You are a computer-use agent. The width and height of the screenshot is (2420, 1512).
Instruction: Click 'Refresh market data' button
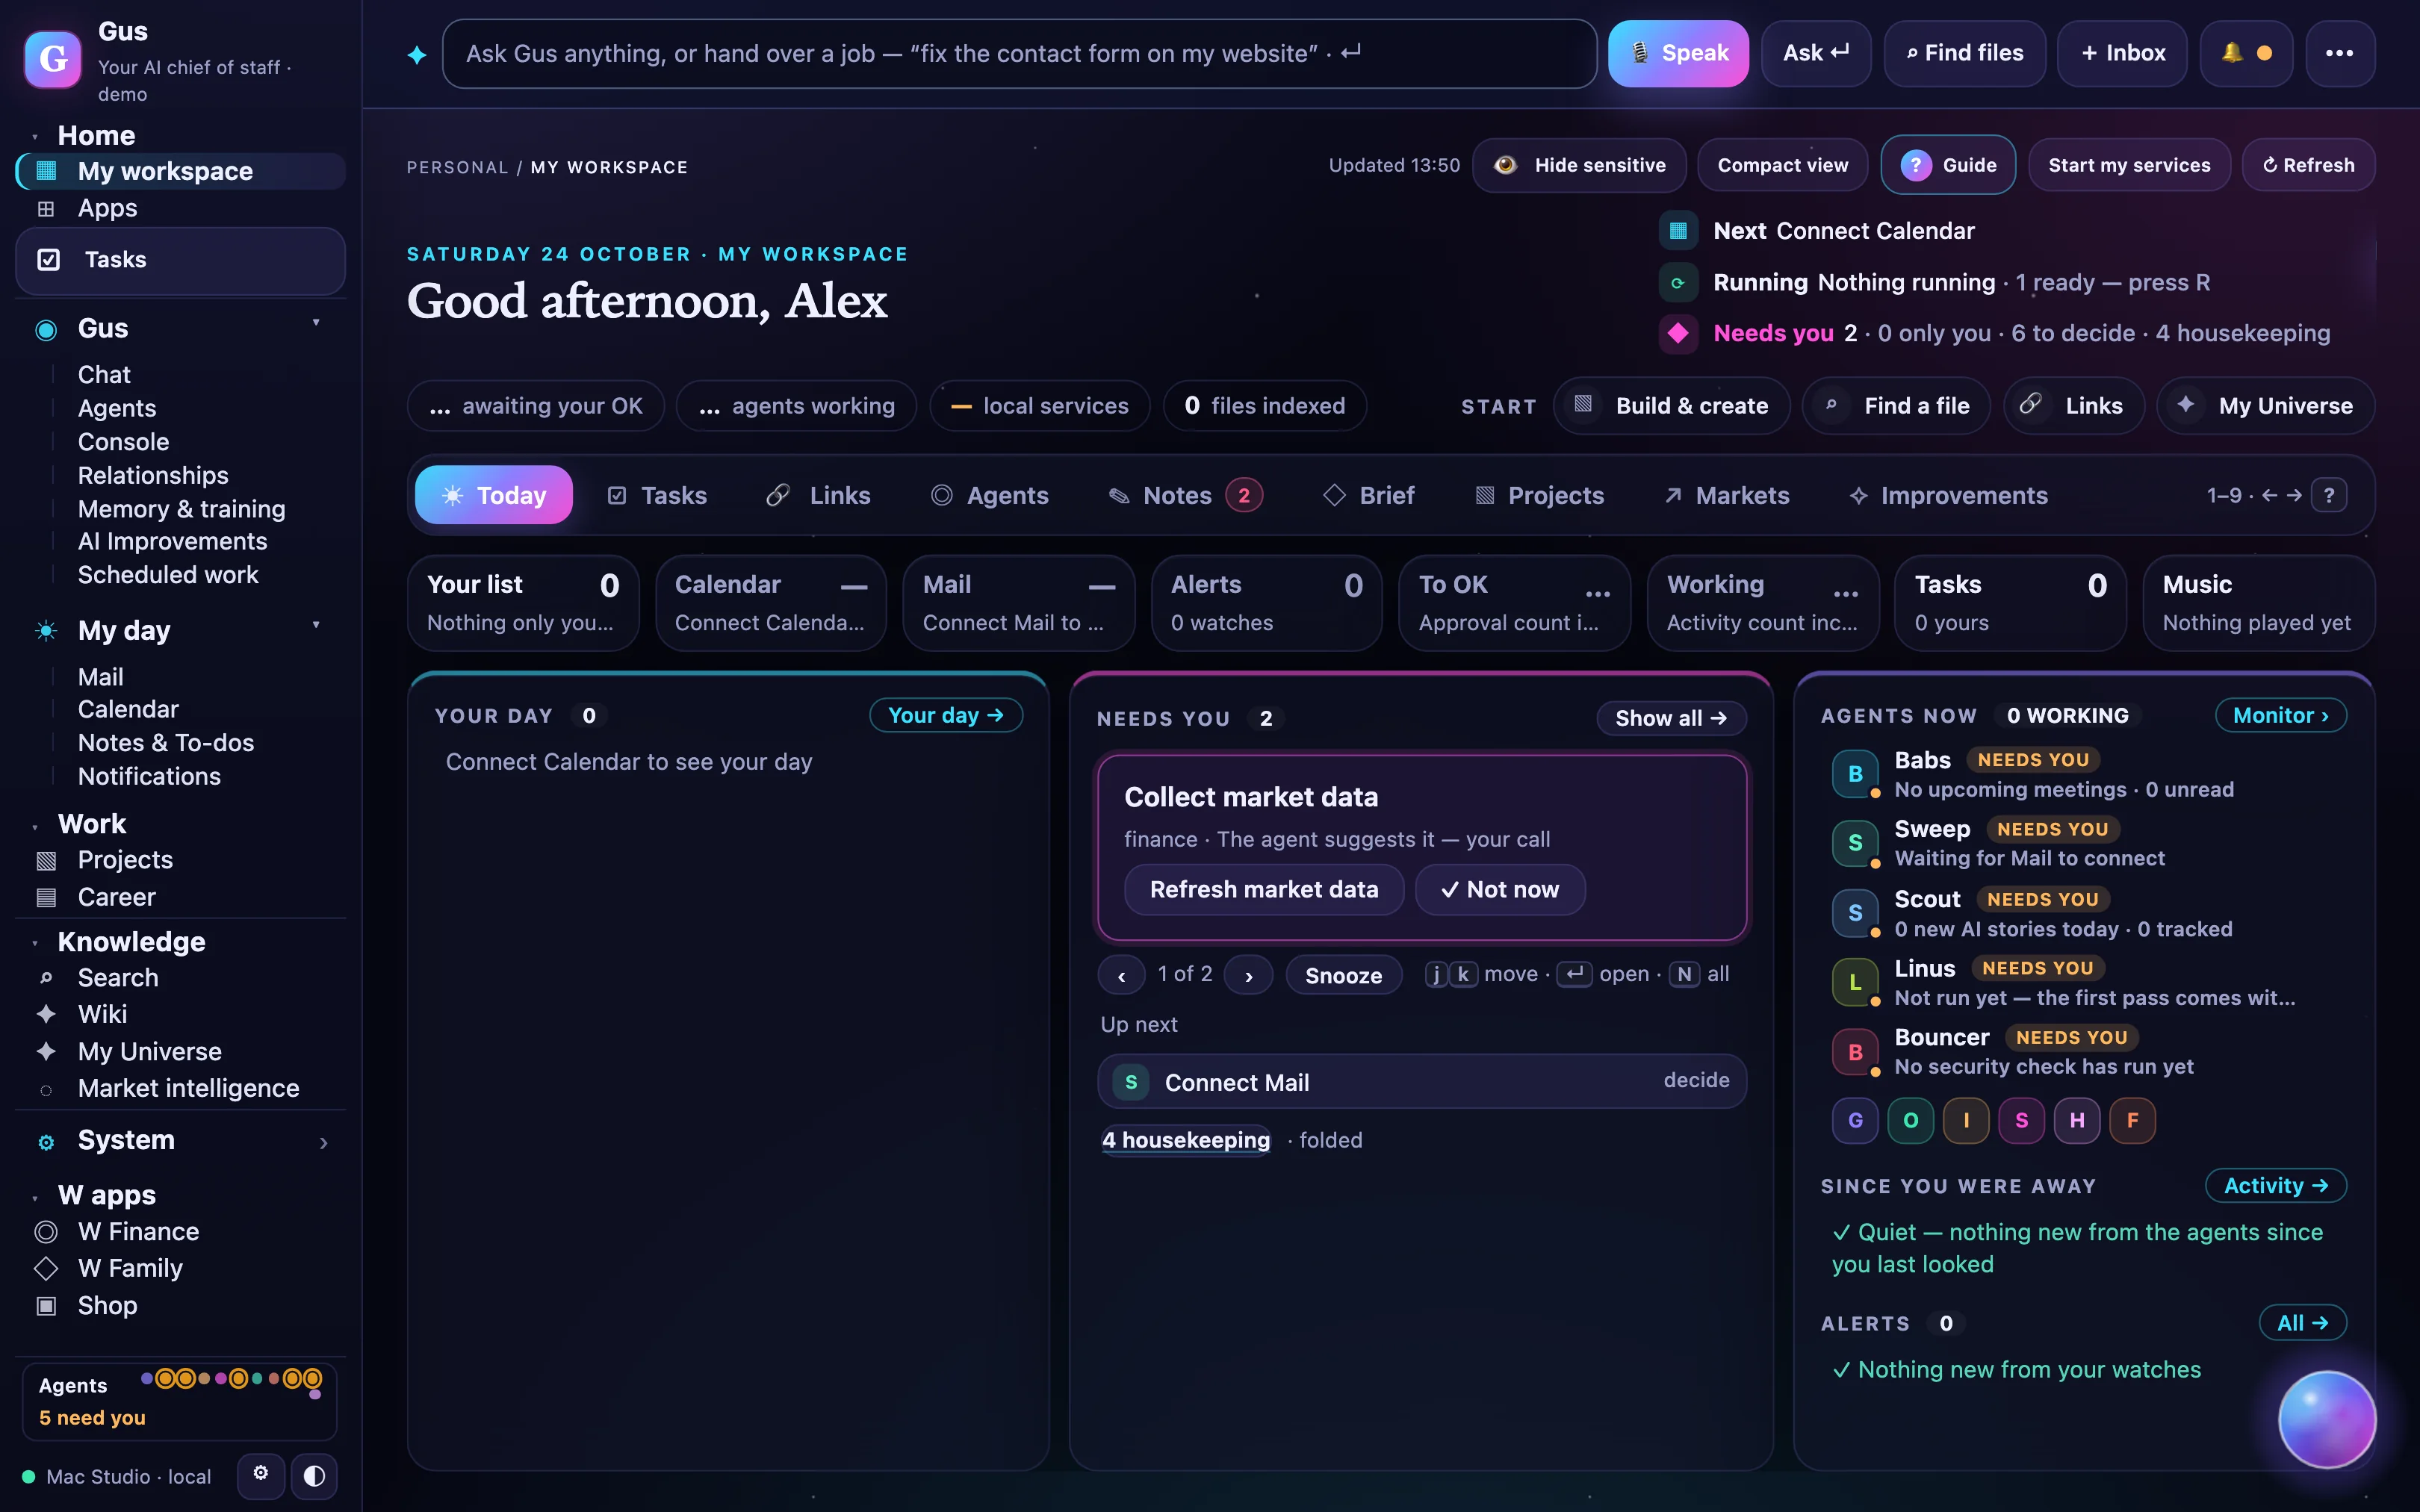coord(1264,889)
